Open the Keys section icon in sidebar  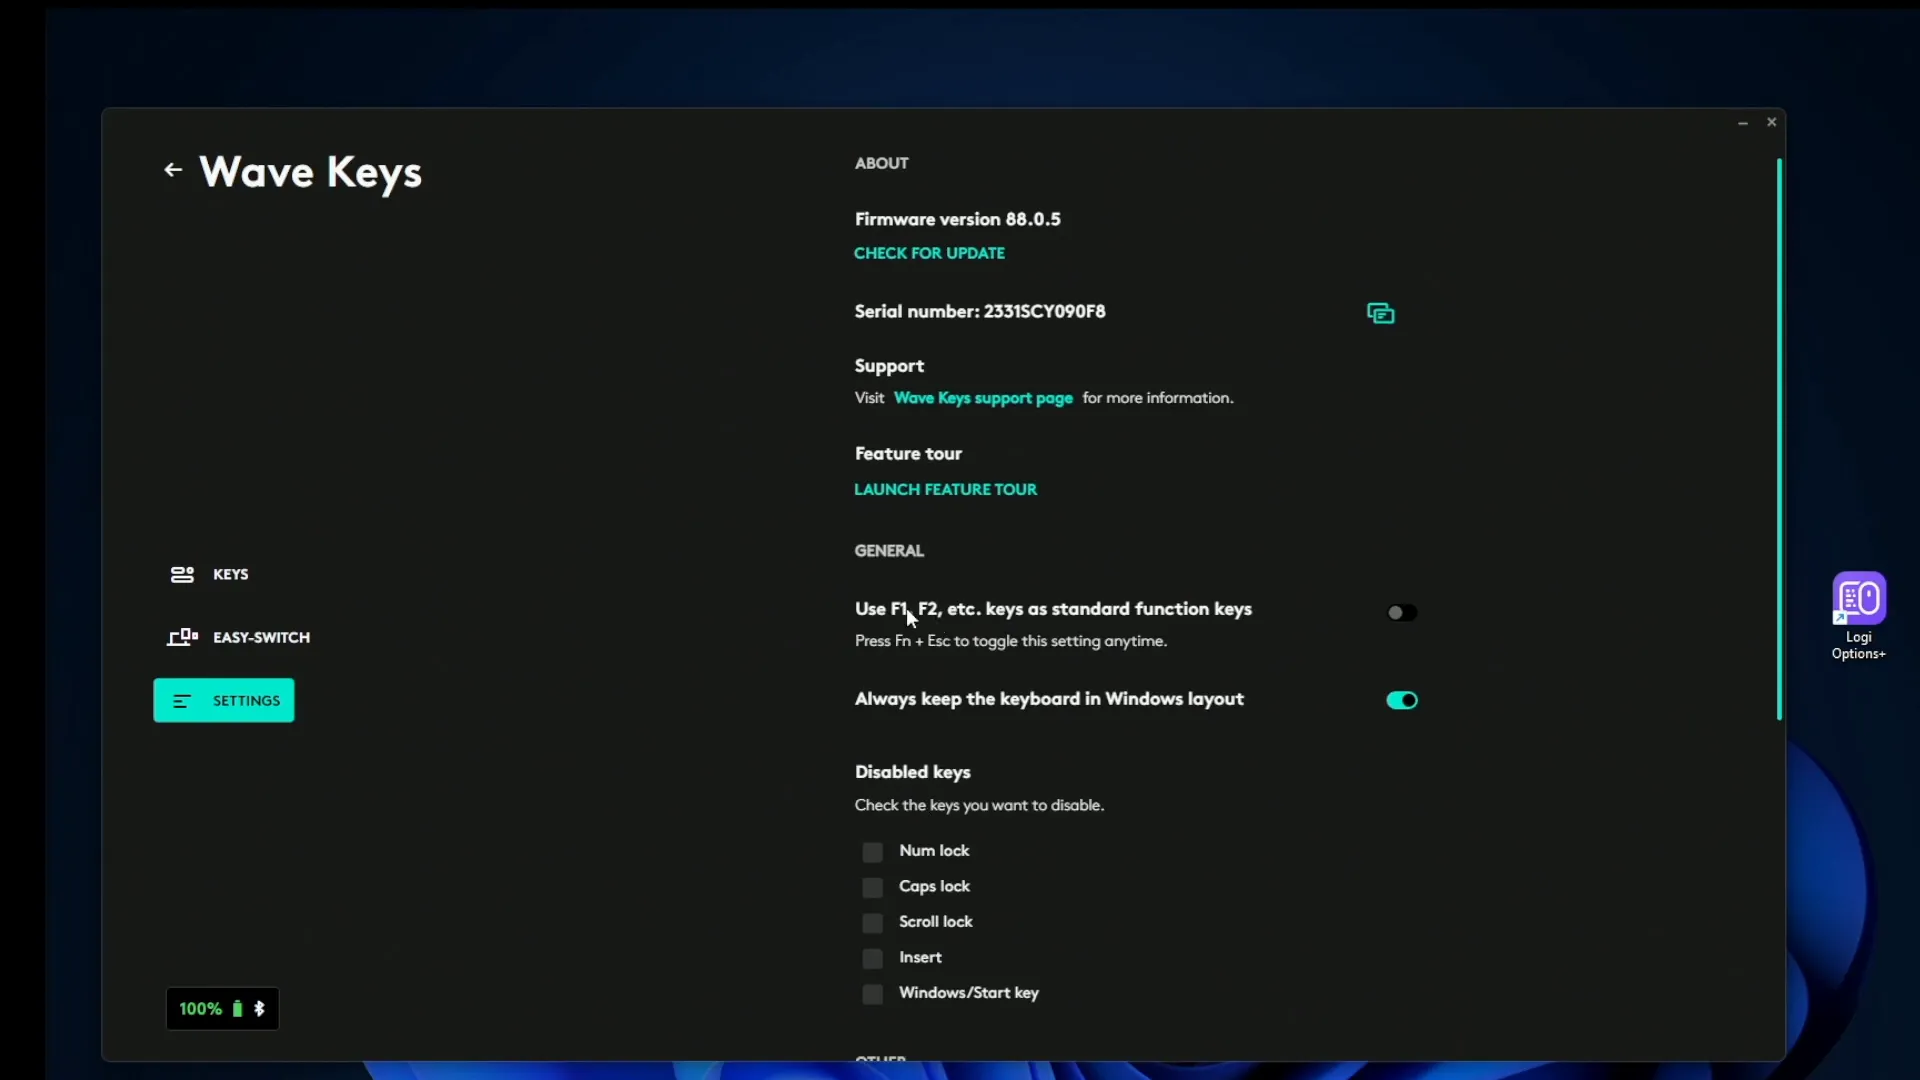[182, 574]
